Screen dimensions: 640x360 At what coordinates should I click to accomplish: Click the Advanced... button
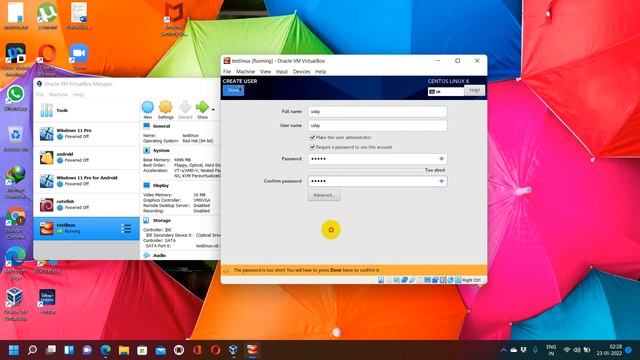tap(324, 195)
